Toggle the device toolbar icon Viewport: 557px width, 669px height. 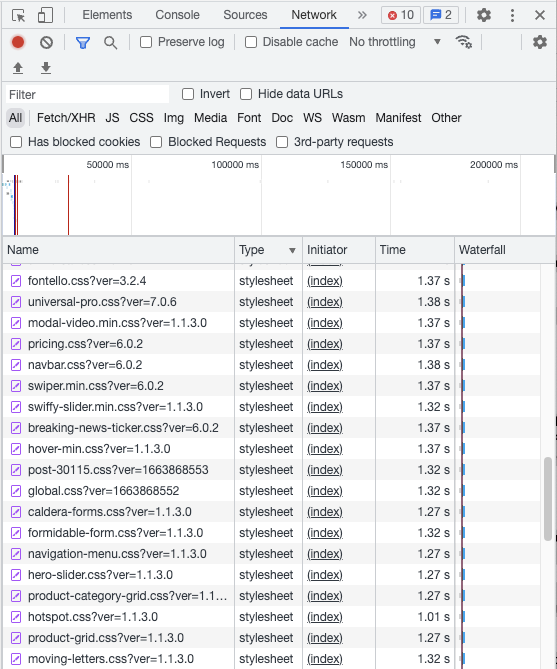click(45, 15)
